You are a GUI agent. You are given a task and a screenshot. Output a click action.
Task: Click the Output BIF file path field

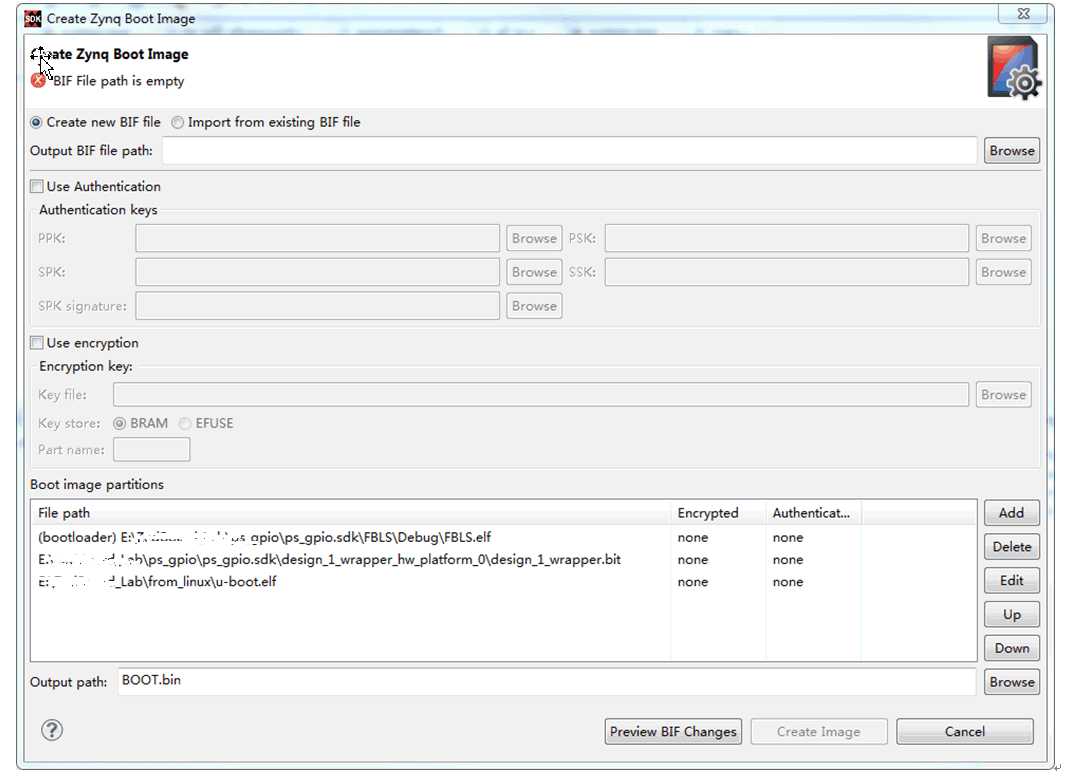click(x=569, y=150)
